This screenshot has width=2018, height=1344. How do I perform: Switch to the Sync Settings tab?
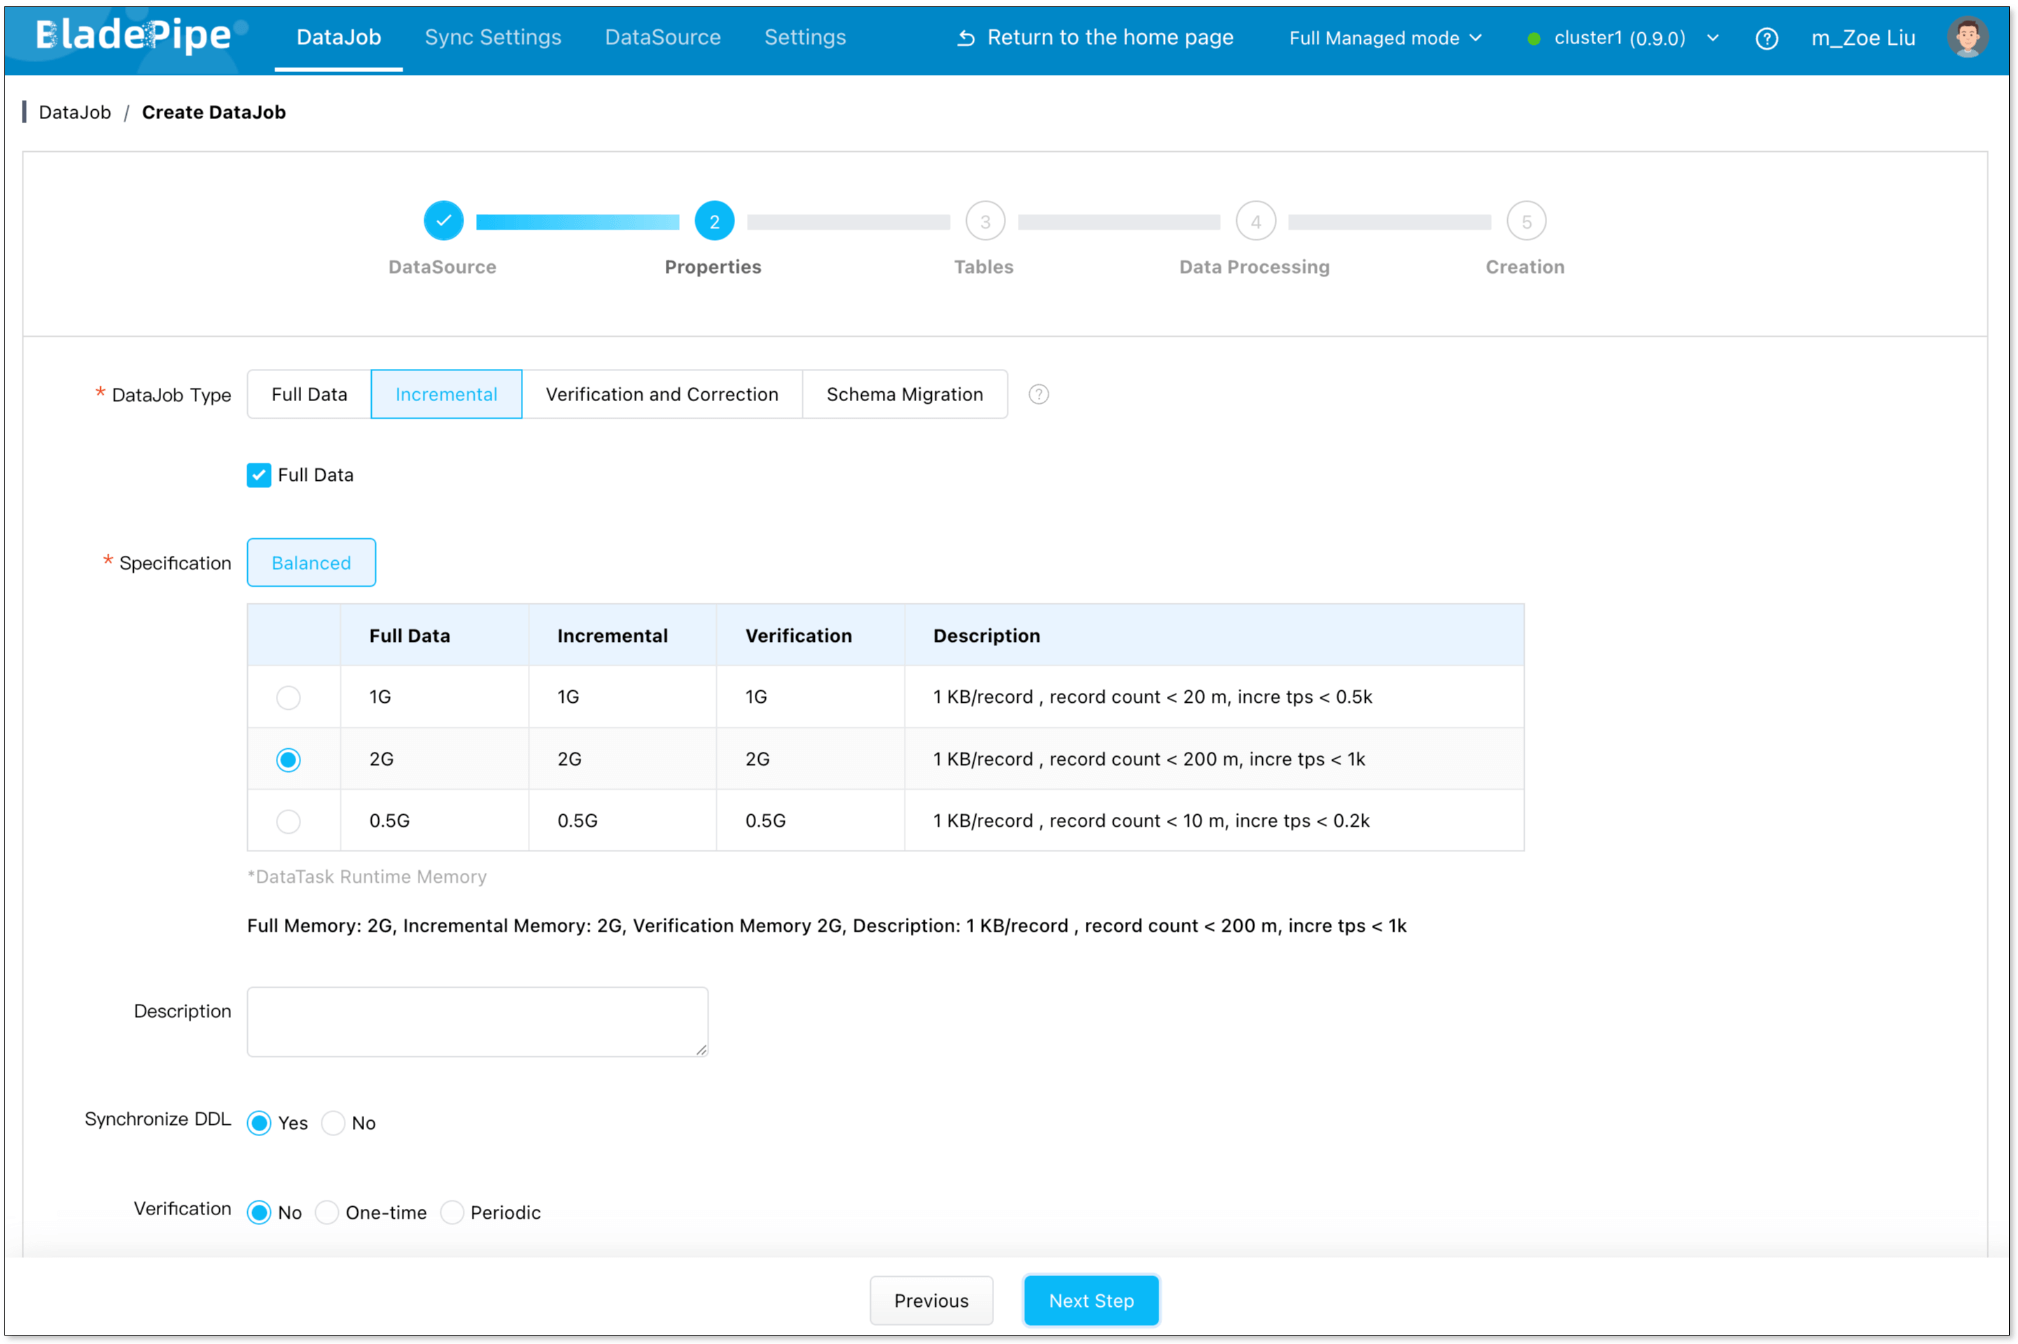(492, 37)
